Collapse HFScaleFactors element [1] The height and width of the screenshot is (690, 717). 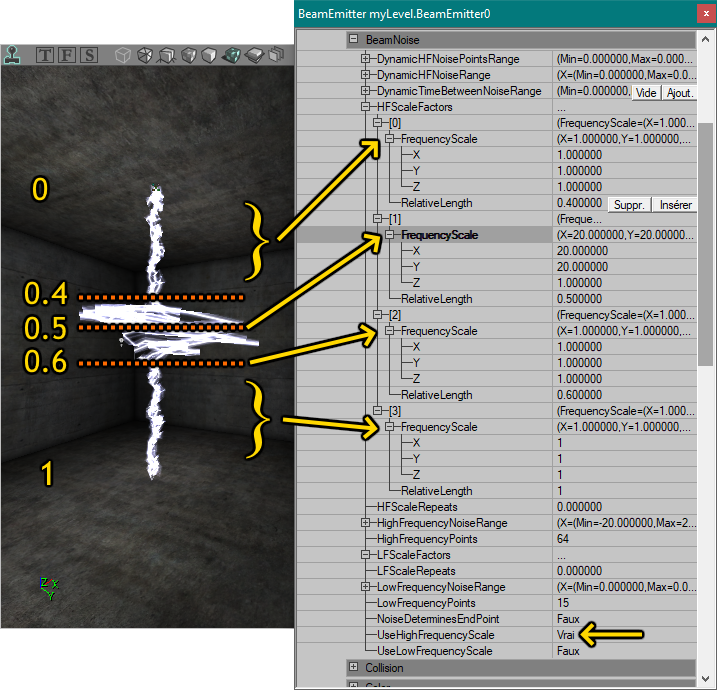tap(377, 219)
